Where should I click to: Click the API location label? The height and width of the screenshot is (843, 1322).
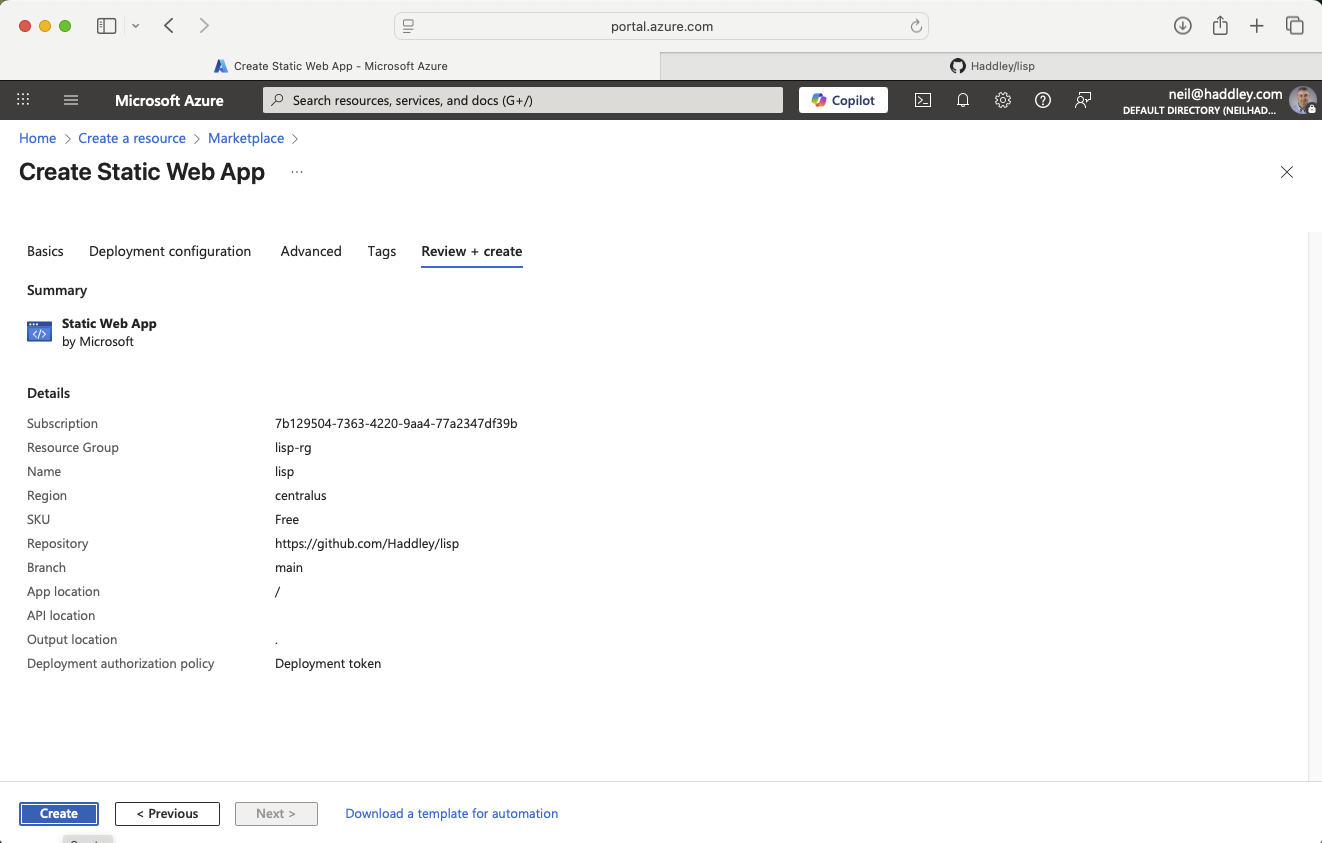[x=61, y=616]
